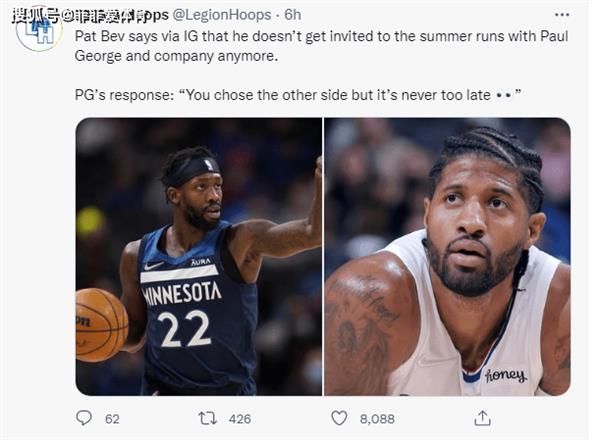Click the tweet text about Pat Bev
The width and height of the screenshot is (600, 440).
321,46
